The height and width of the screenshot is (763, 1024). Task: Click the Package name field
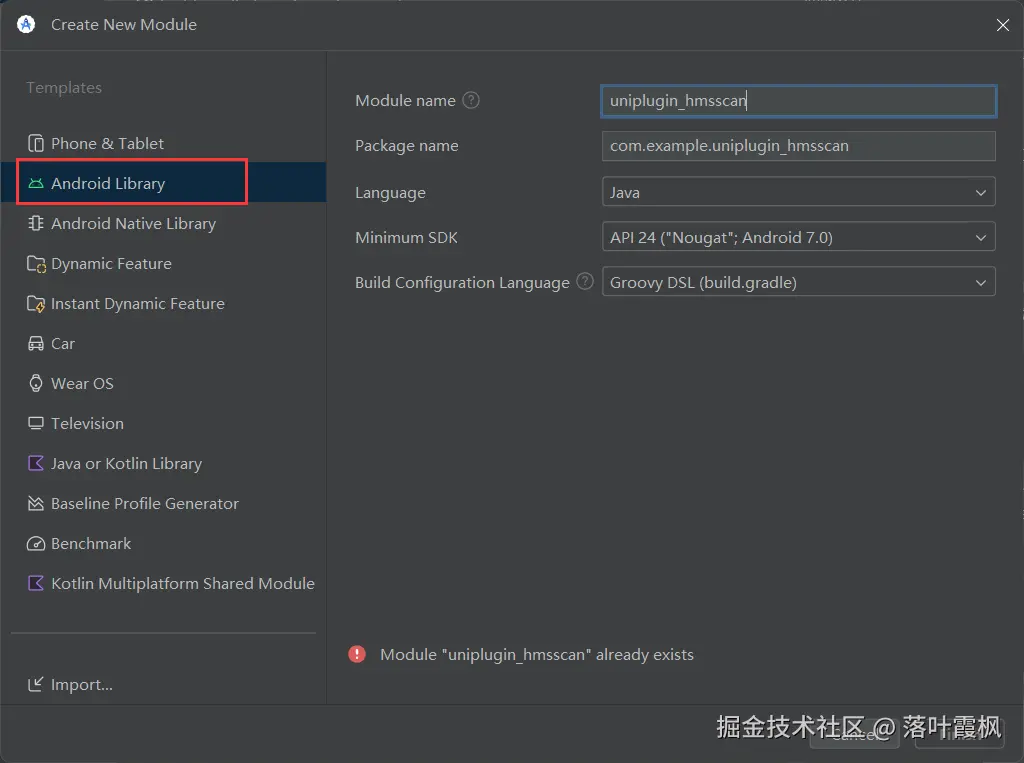798,146
